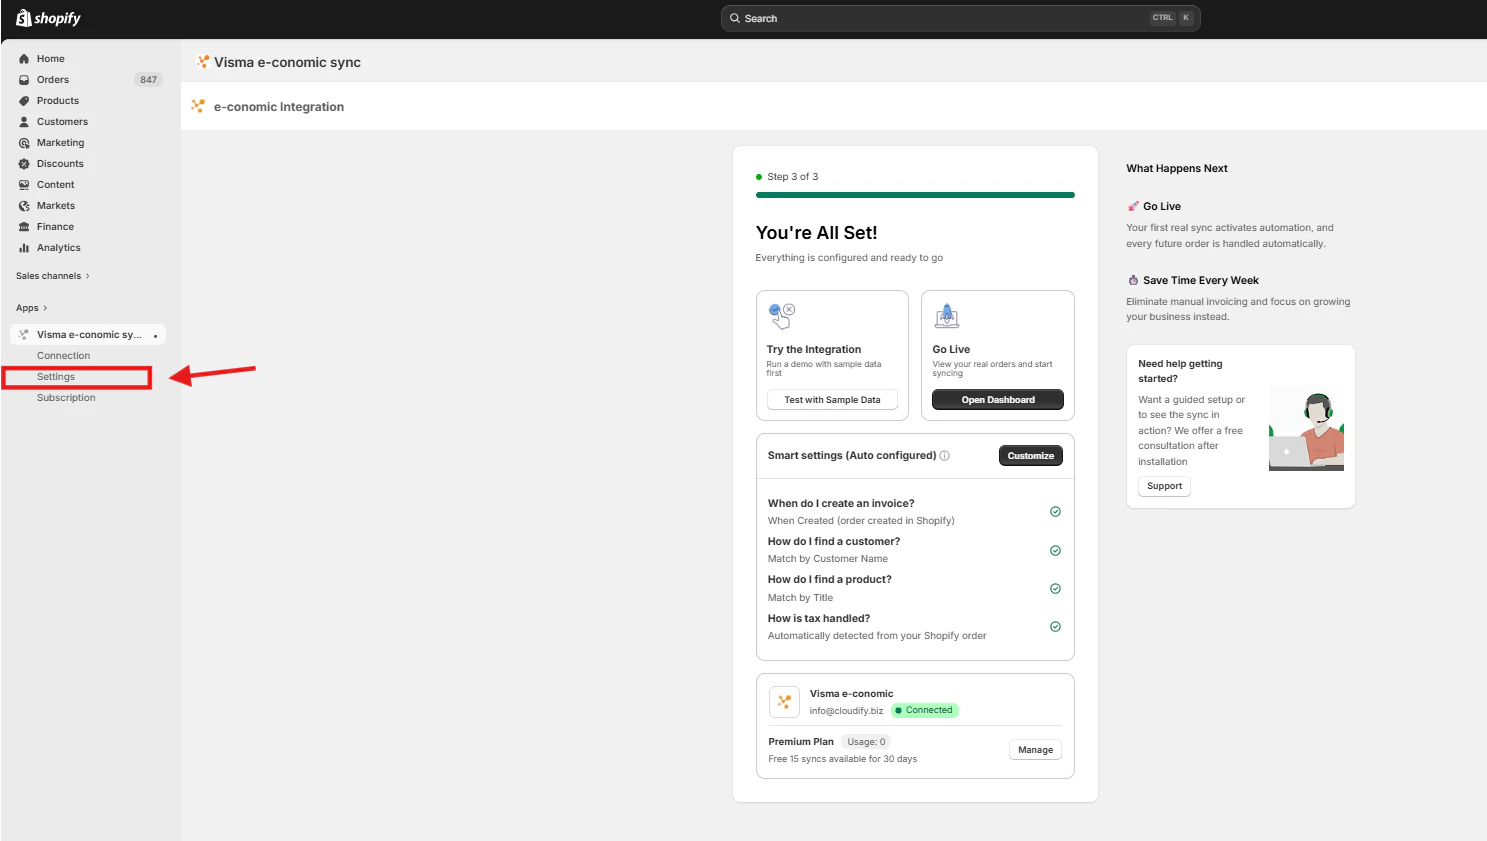
Task: Click the Shopify logo
Action: pos(48,18)
